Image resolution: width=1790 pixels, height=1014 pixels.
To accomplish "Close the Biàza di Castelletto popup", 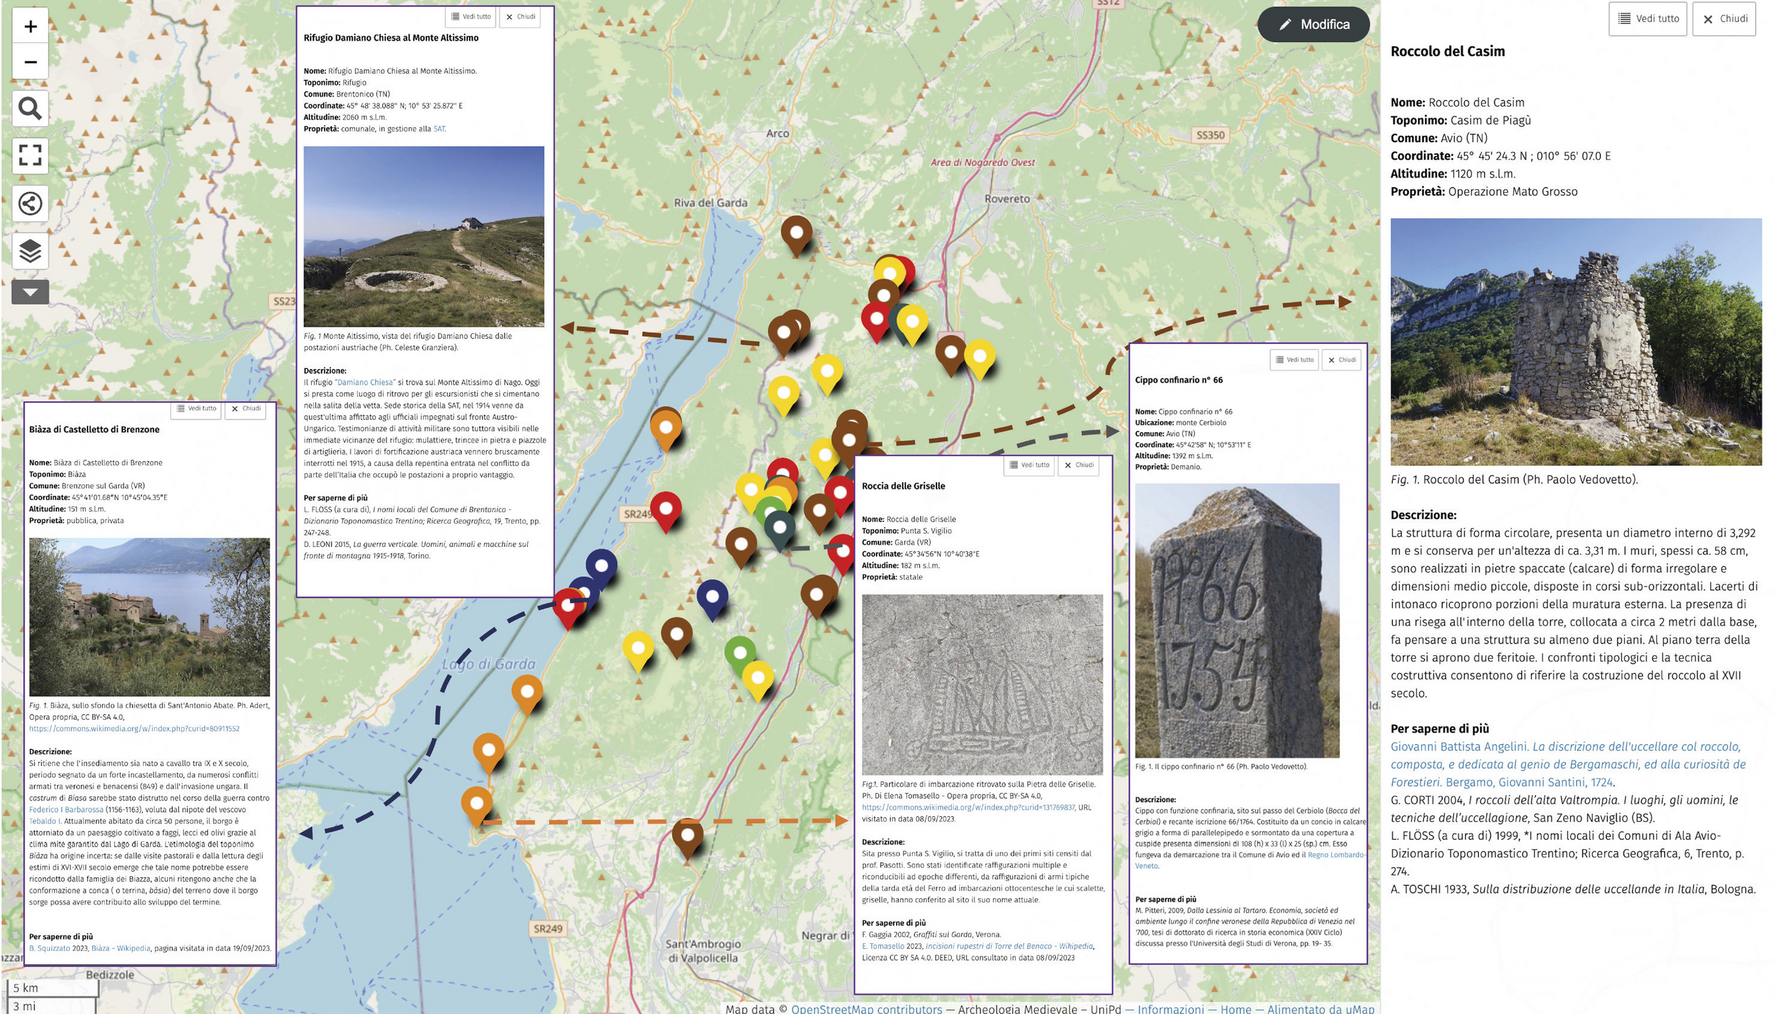I will coord(245,409).
